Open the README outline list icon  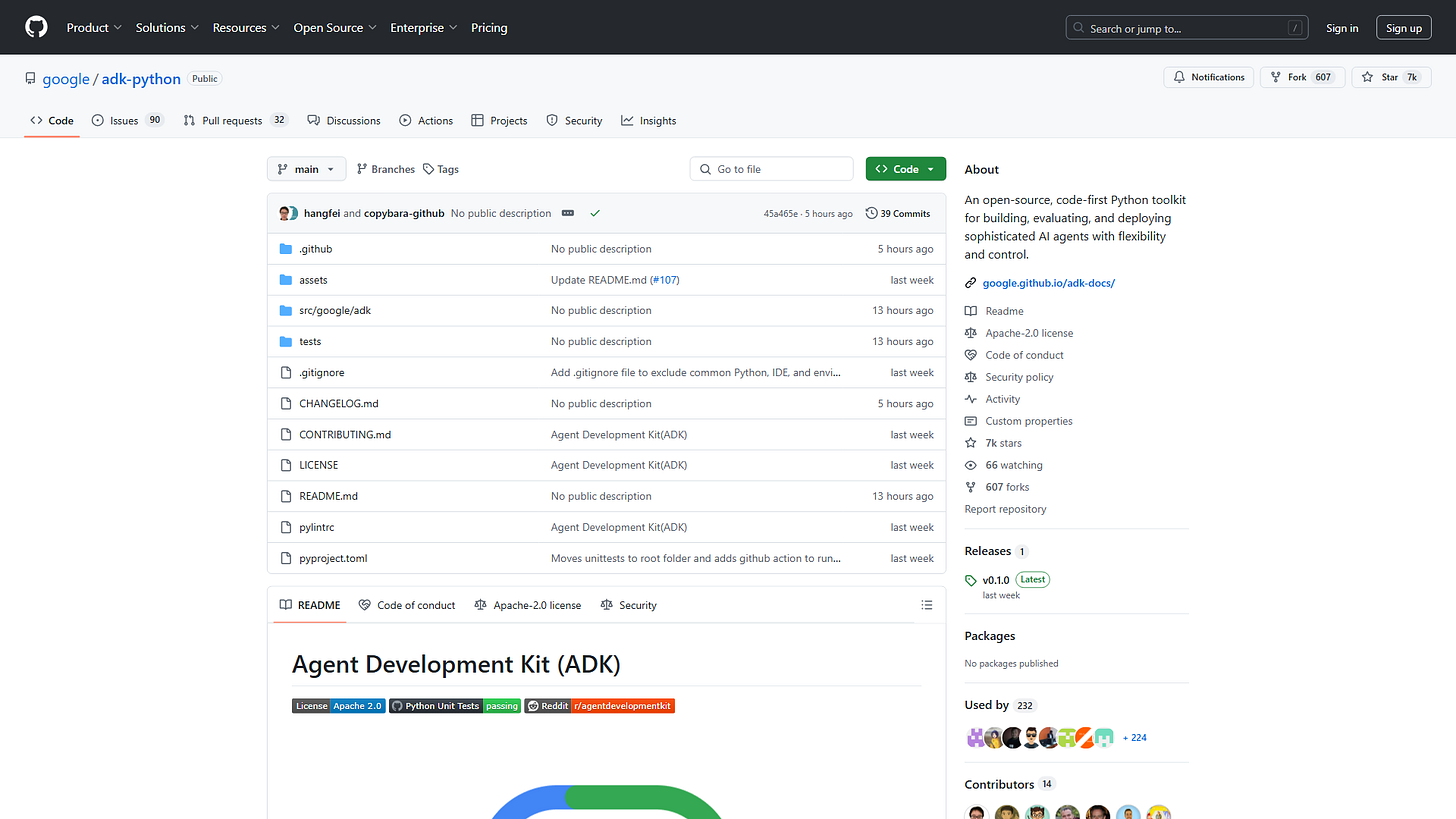(x=927, y=605)
